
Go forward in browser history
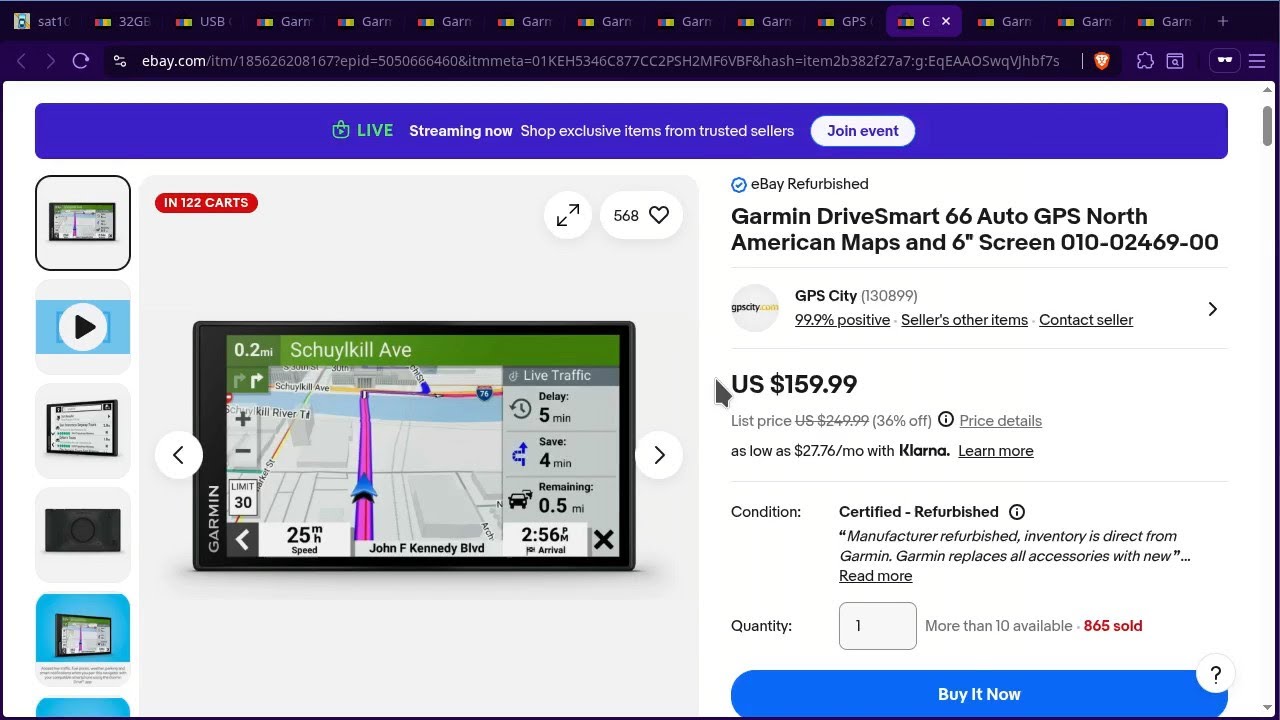tap(50, 61)
